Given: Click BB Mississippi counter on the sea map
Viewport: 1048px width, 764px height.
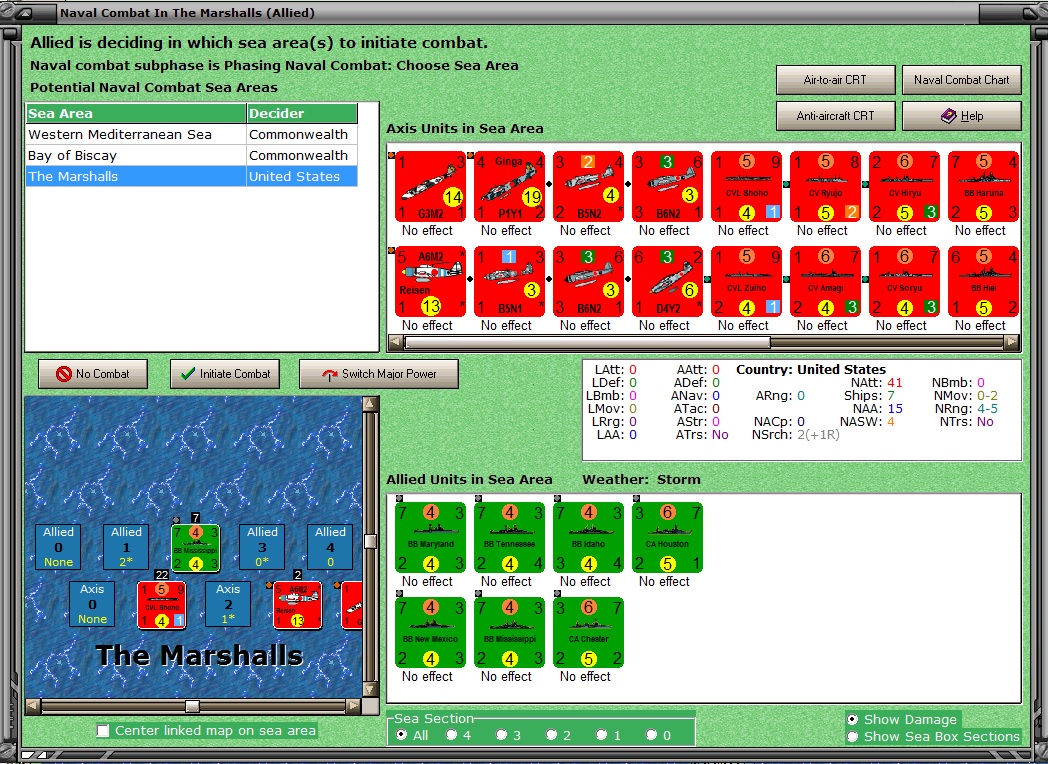Looking at the screenshot, I should [195, 548].
